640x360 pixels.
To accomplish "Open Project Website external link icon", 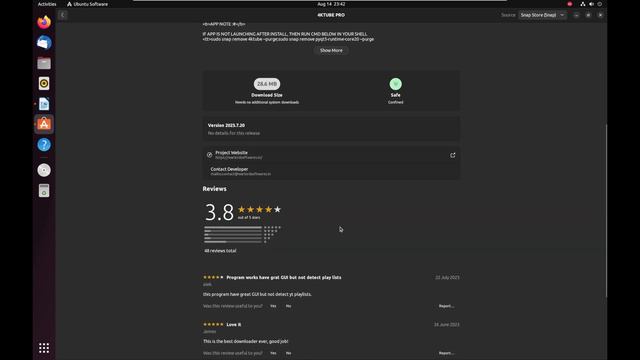I will pos(452,155).
